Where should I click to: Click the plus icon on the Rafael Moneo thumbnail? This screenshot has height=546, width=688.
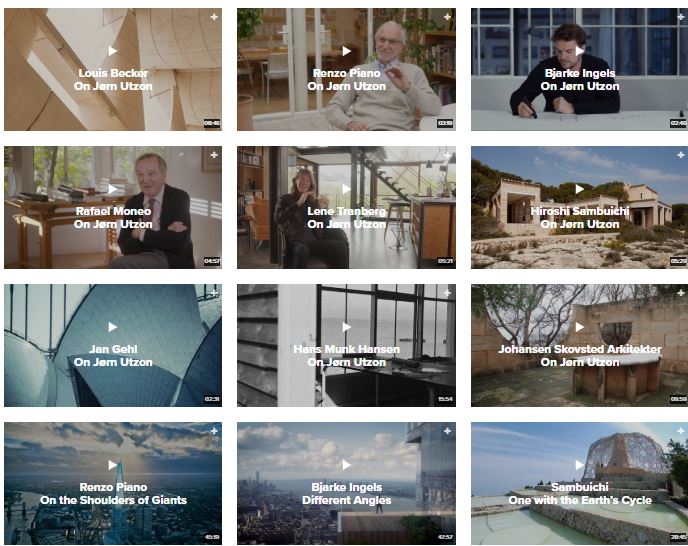point(214,155)
